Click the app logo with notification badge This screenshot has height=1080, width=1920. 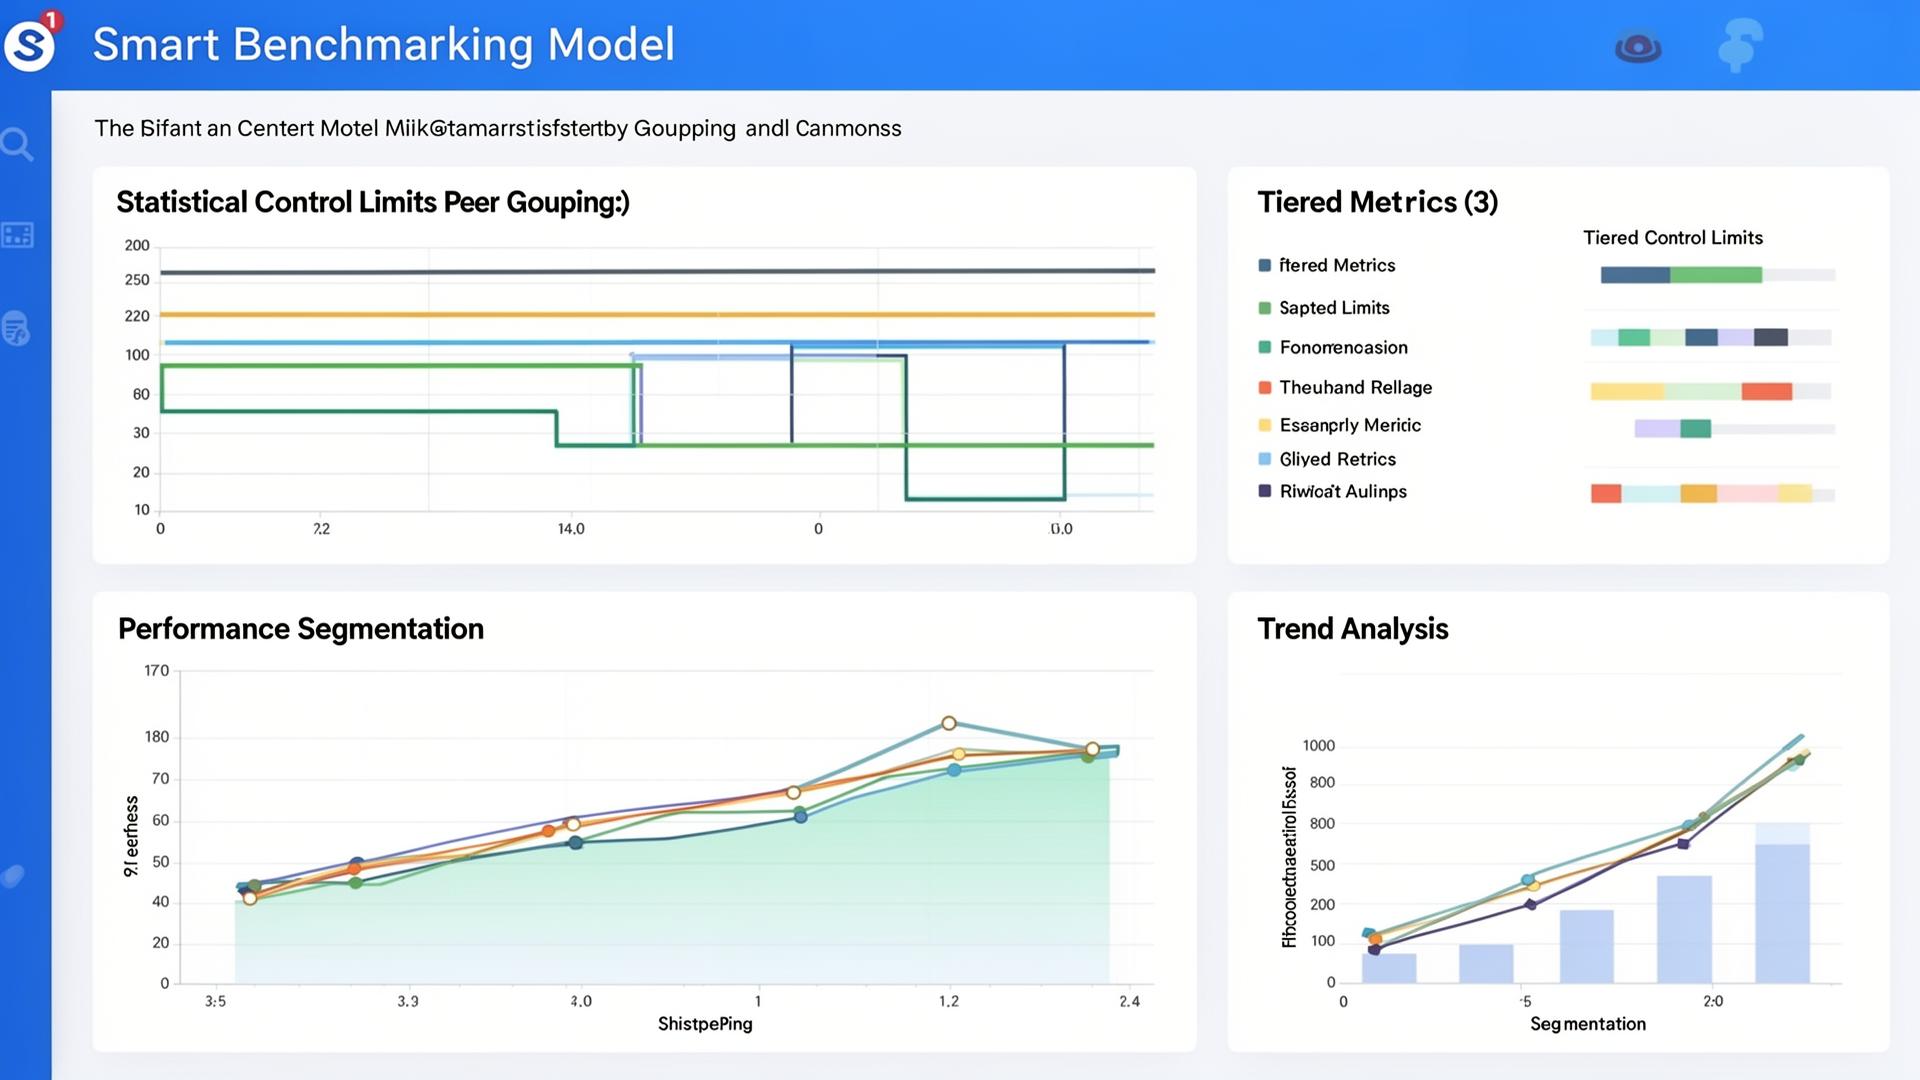pyautogui.click(x=31, y=42)
